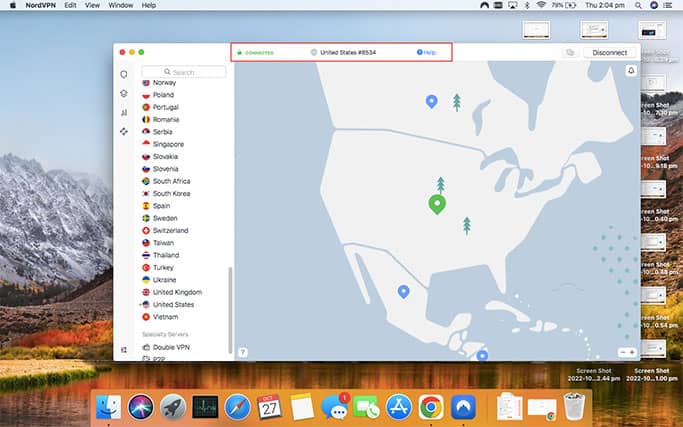Launch Safari from the Dock

(237, 407)
